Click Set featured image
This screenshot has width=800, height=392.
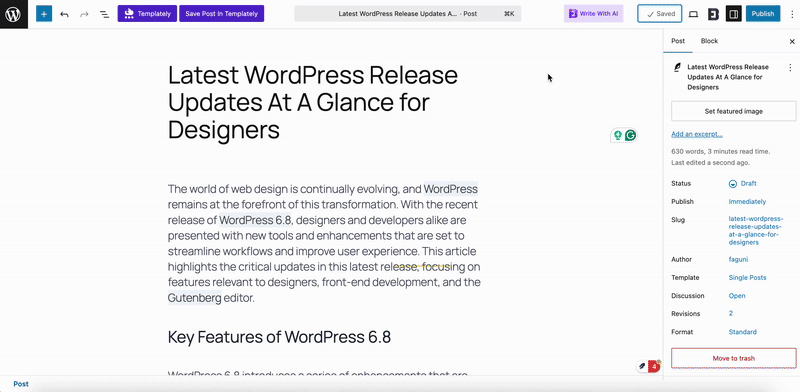[733, 111]
